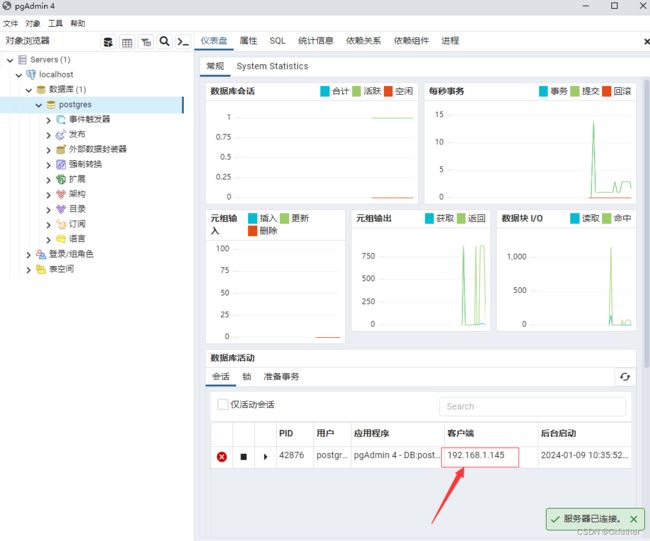650x541 pixels.
Task: Open the search objects magnifier icon
Action: pyautogui.click(x=165, y=41)
